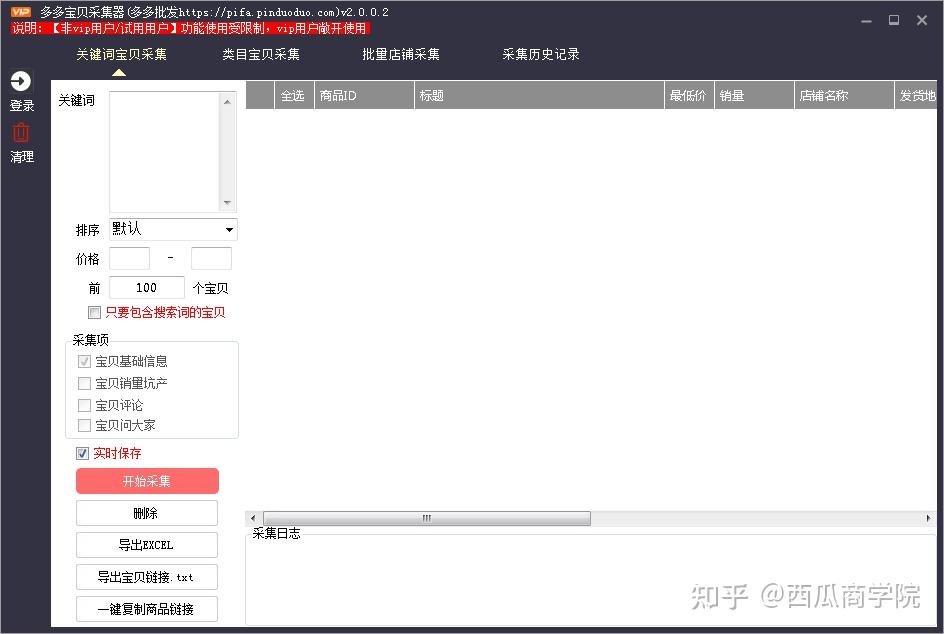
Task: Click the 导出宝贝链接.txt button
Action: pyautogui.click(x=146, y=577)
